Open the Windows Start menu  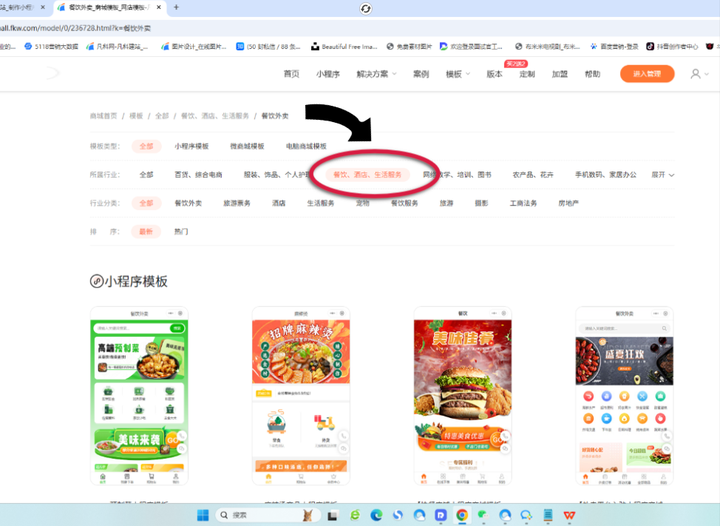(x=202, y=515)
